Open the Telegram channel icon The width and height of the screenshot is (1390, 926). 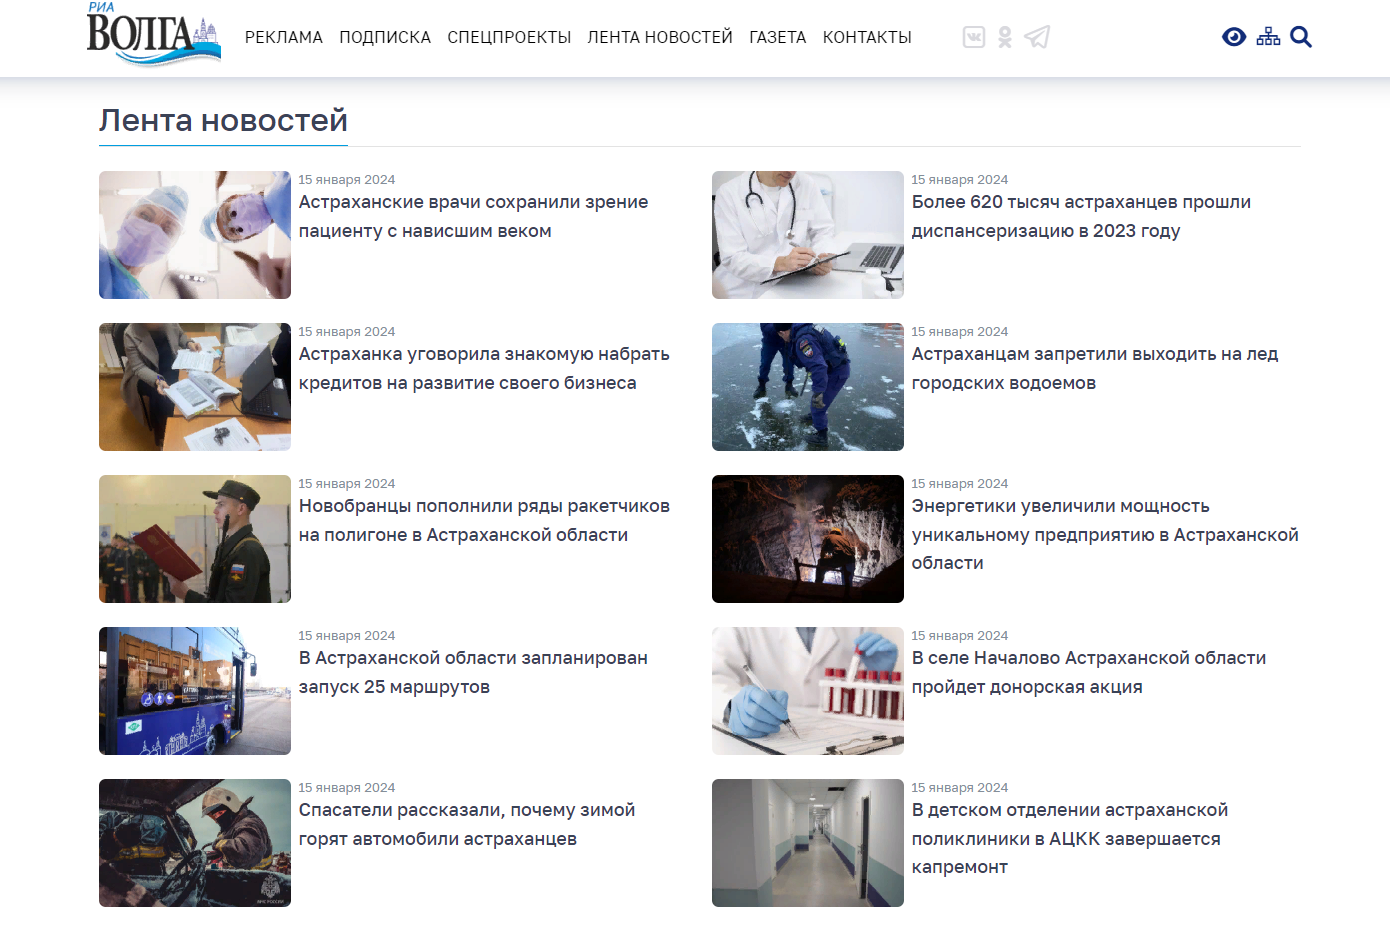click(x=1037, y=37)
